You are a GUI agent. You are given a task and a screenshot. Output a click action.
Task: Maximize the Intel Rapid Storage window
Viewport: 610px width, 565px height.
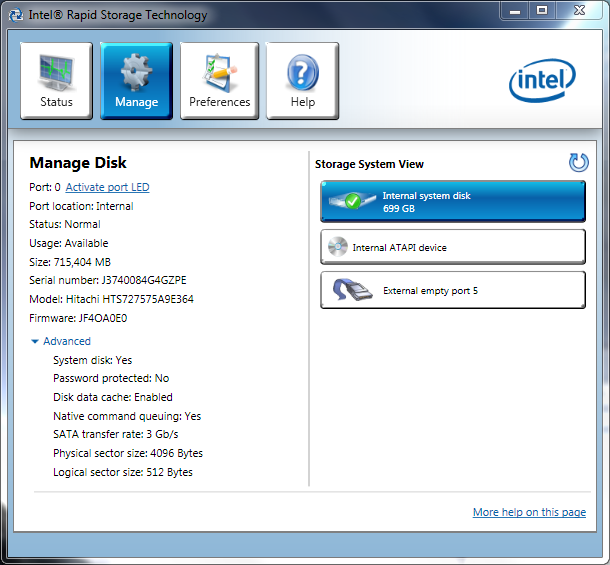coord(542,11)
